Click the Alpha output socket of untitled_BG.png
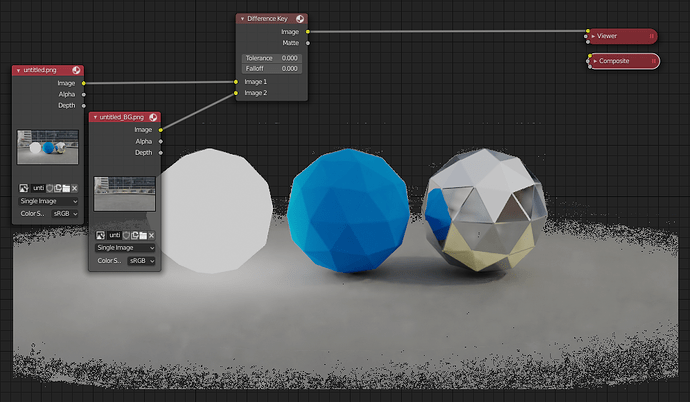690x402 pixels. click(x=161, y=142)
